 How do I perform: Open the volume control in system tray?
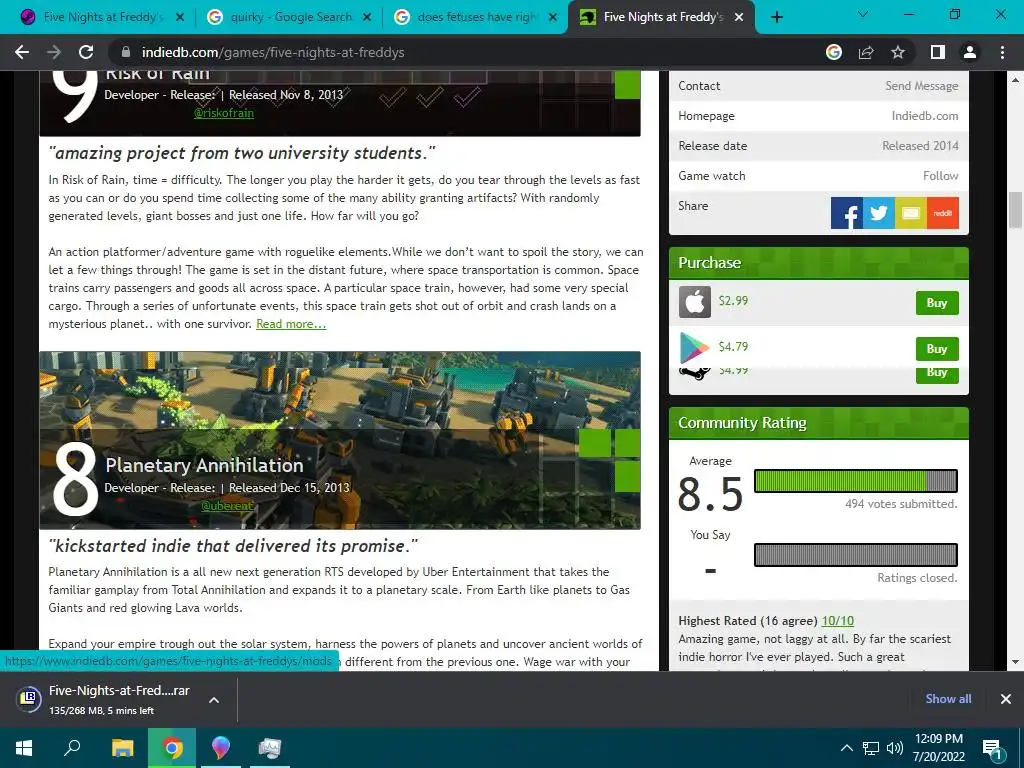click(895, 748)
